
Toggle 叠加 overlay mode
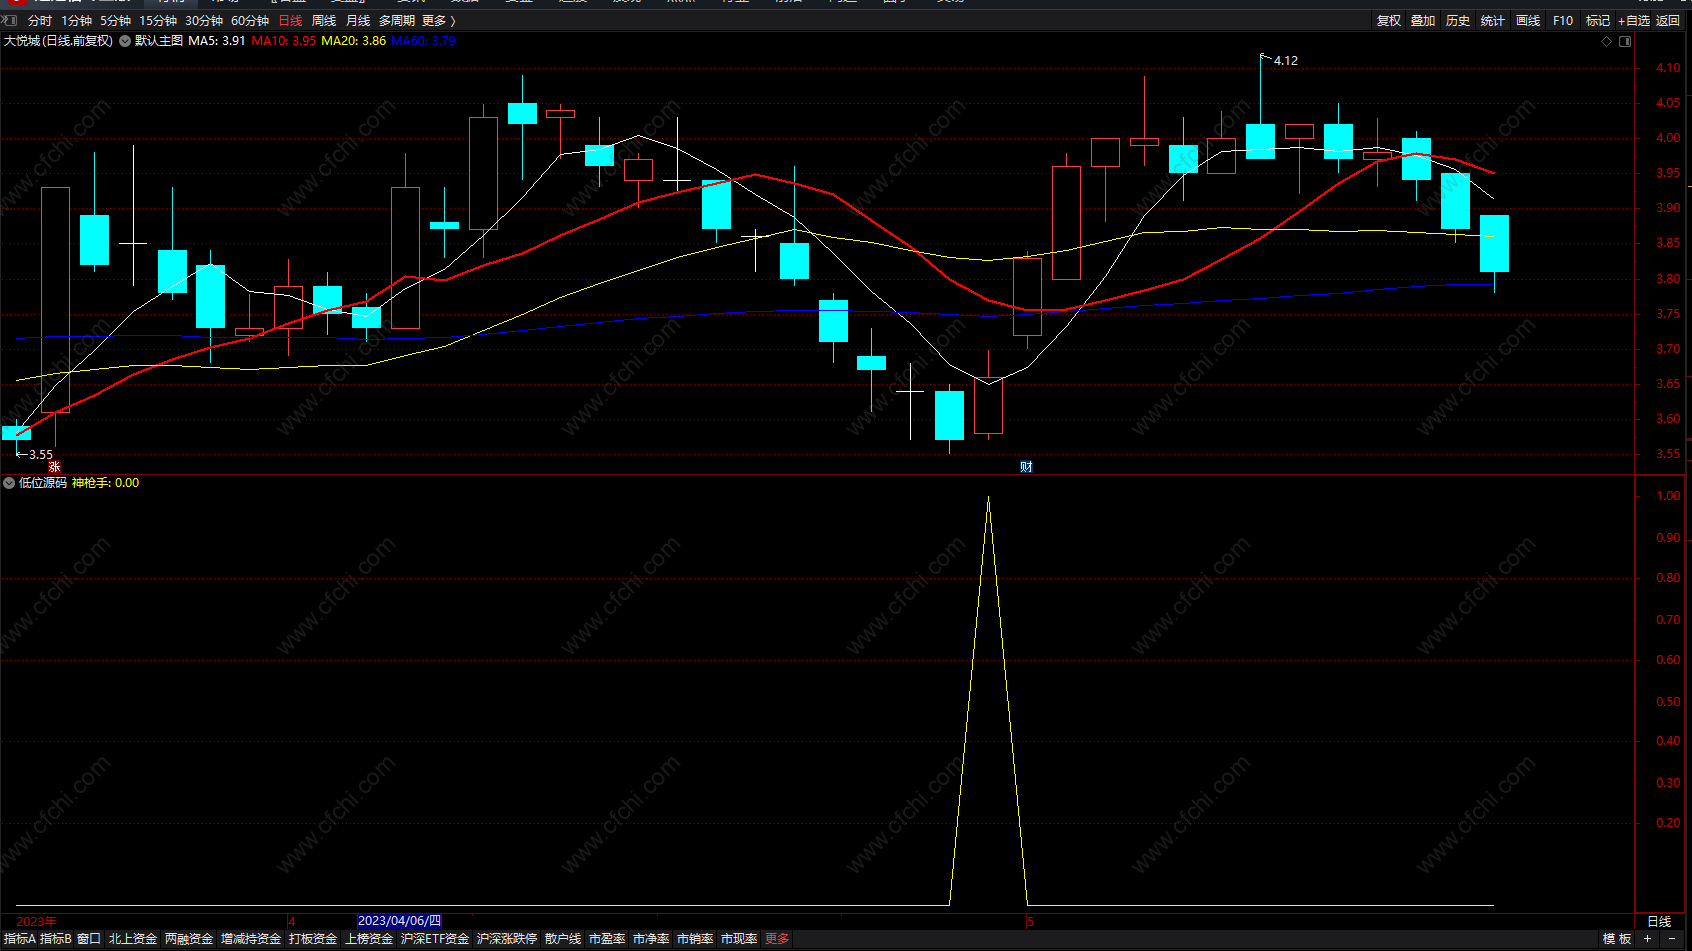click(1423, 20)
